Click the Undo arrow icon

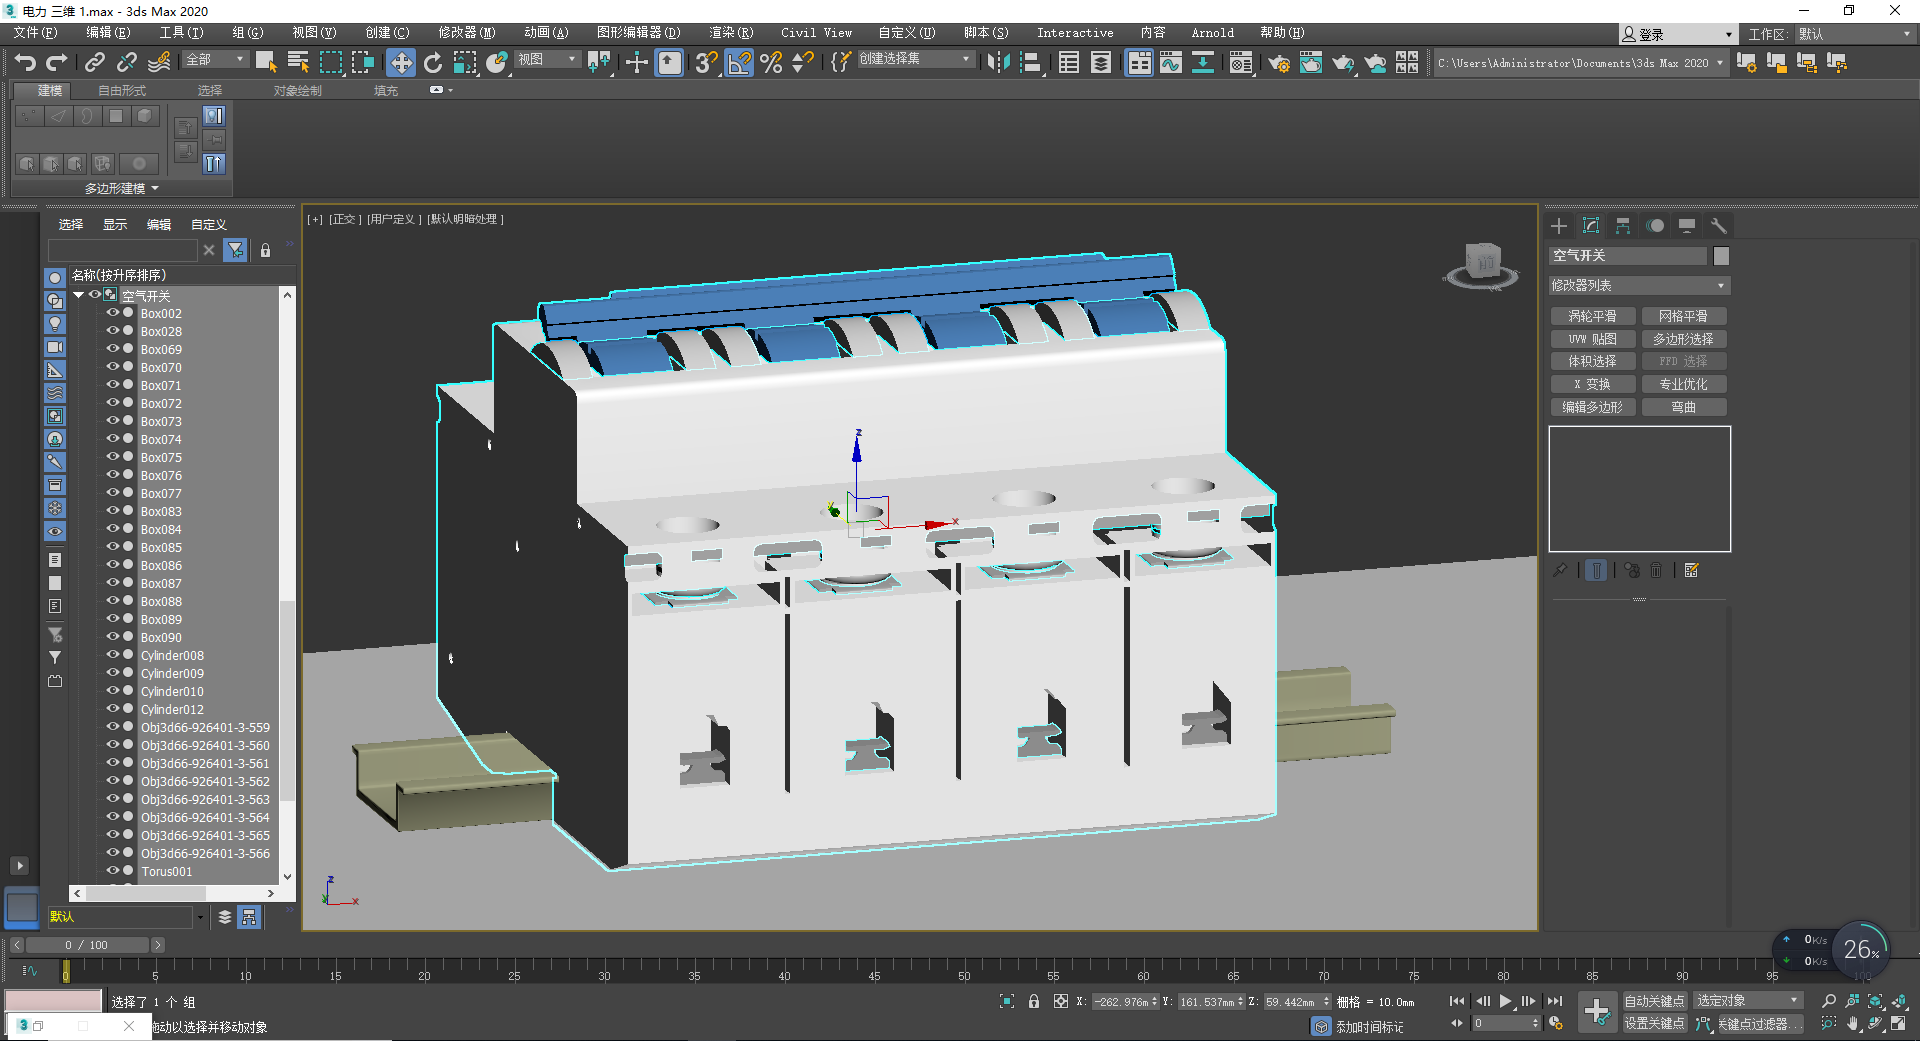coord(25,63)
